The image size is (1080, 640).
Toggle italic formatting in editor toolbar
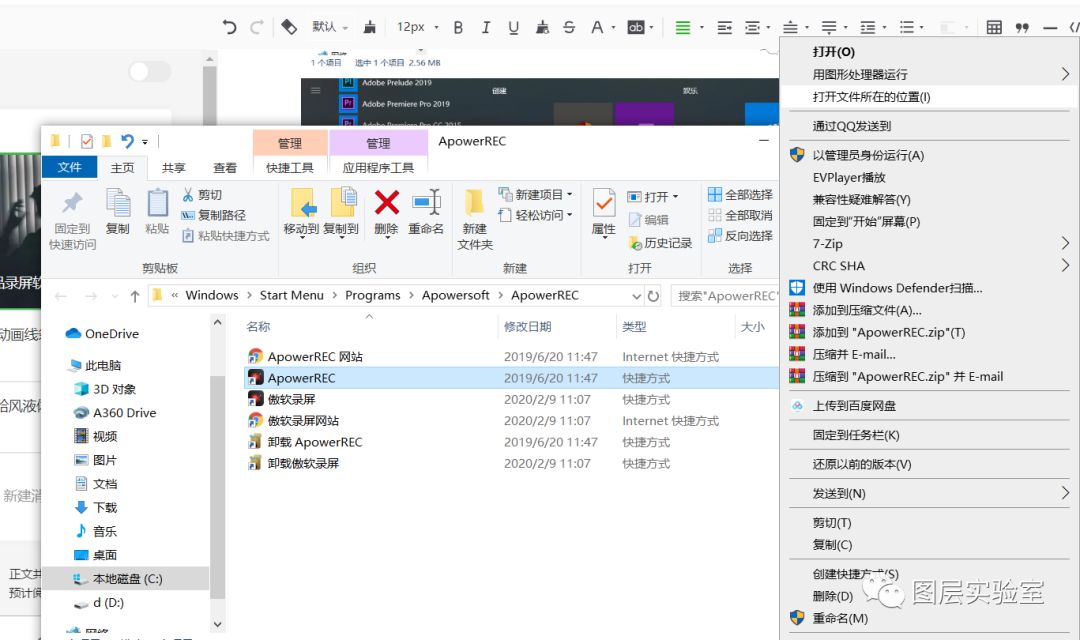(486, 27)
